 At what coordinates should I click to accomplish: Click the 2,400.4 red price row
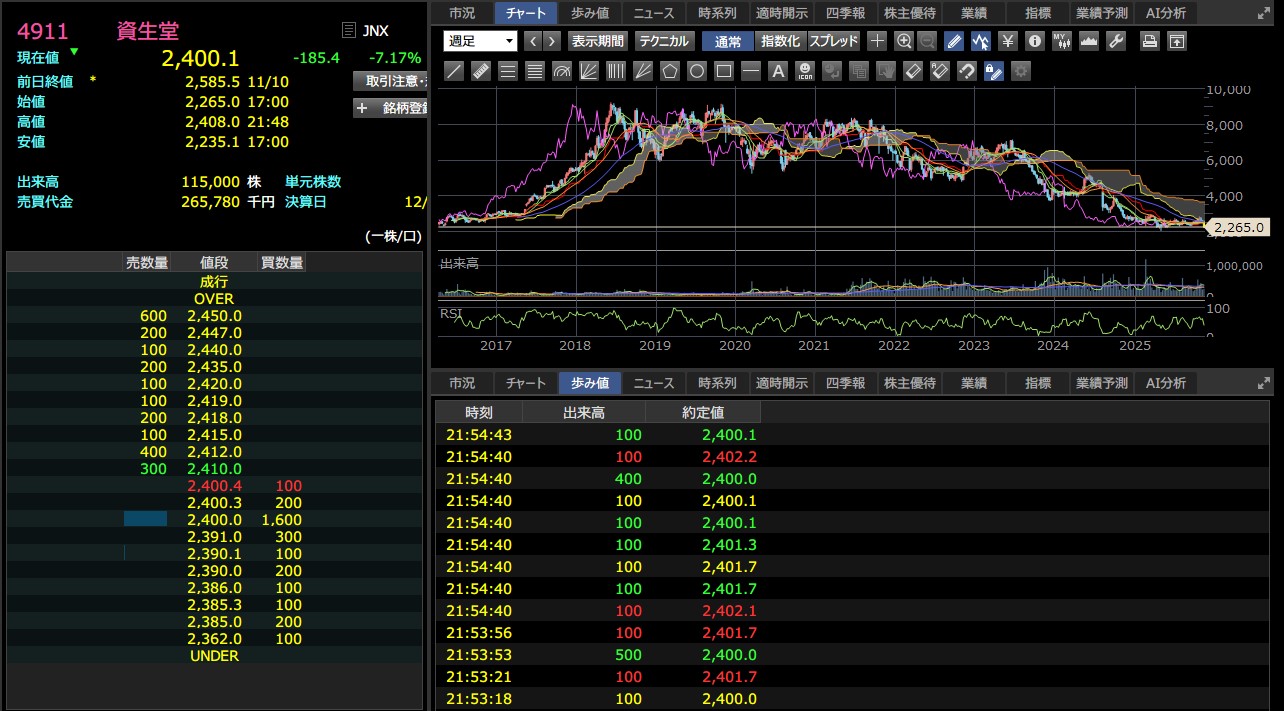(214, 486)
